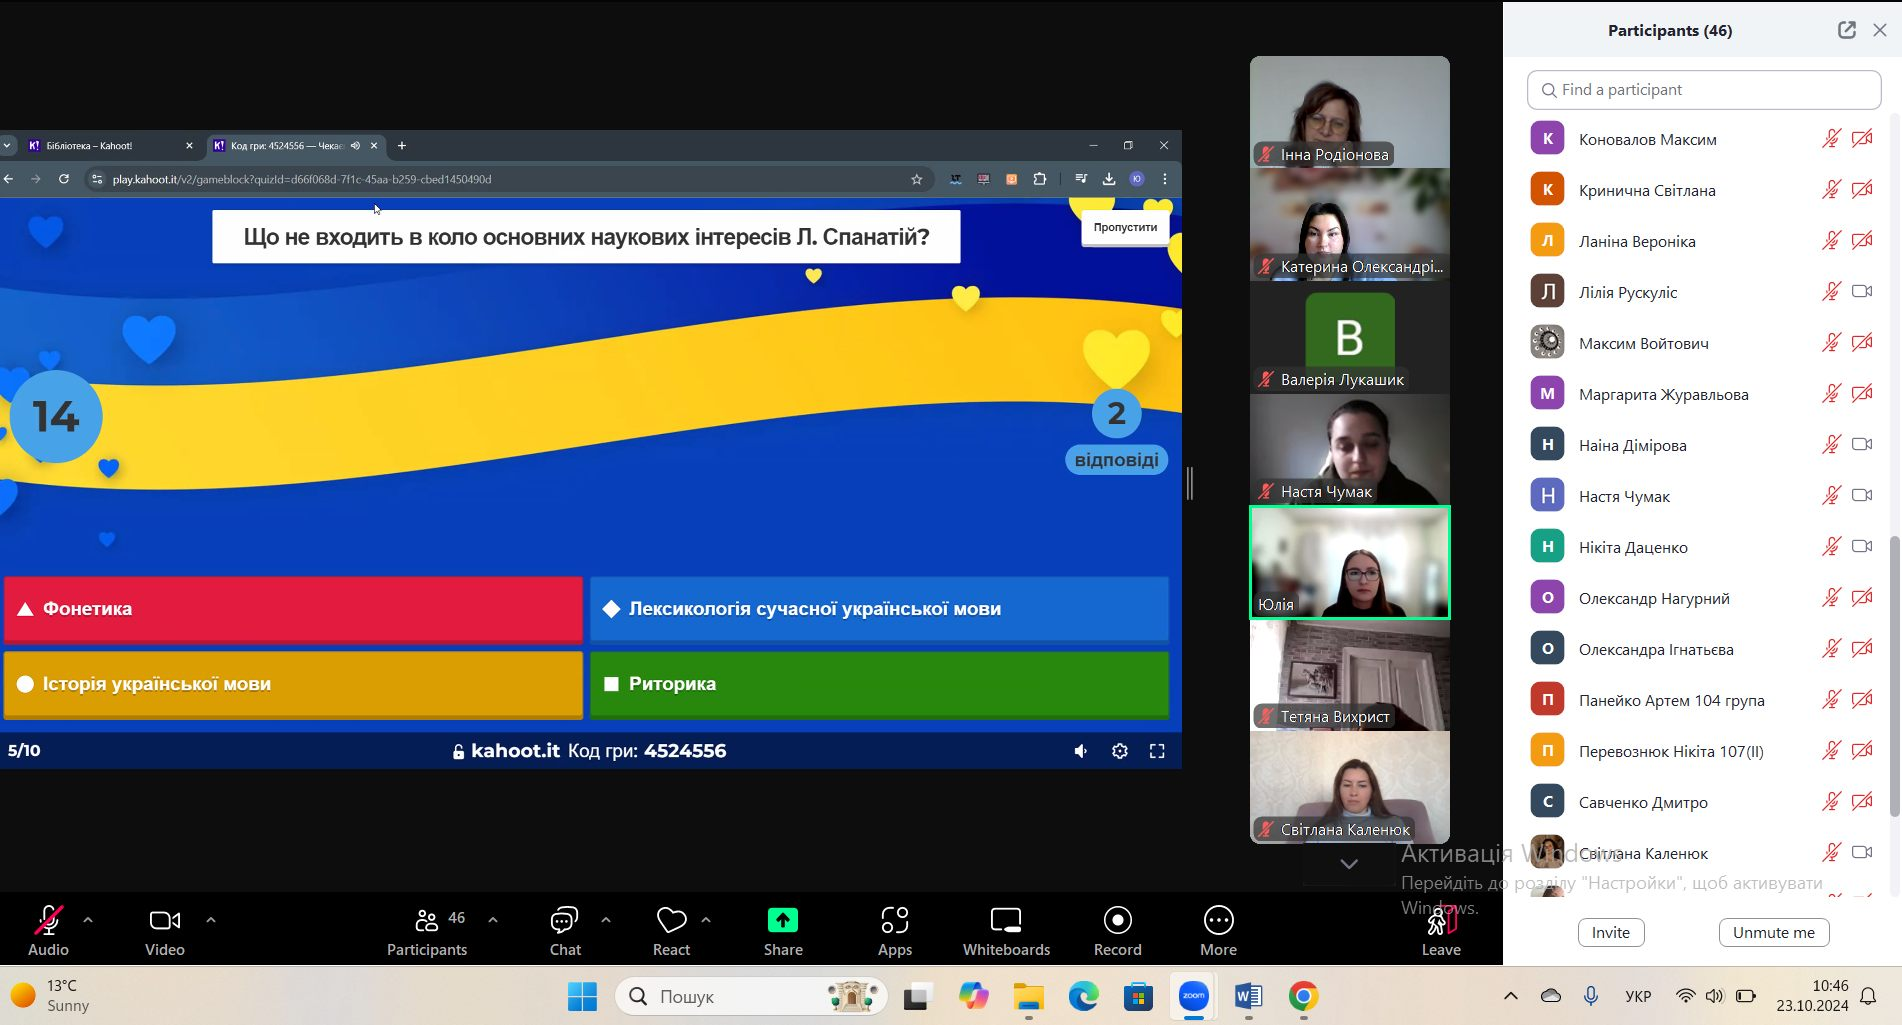Expand more video tiles with down chevron

1348,864
